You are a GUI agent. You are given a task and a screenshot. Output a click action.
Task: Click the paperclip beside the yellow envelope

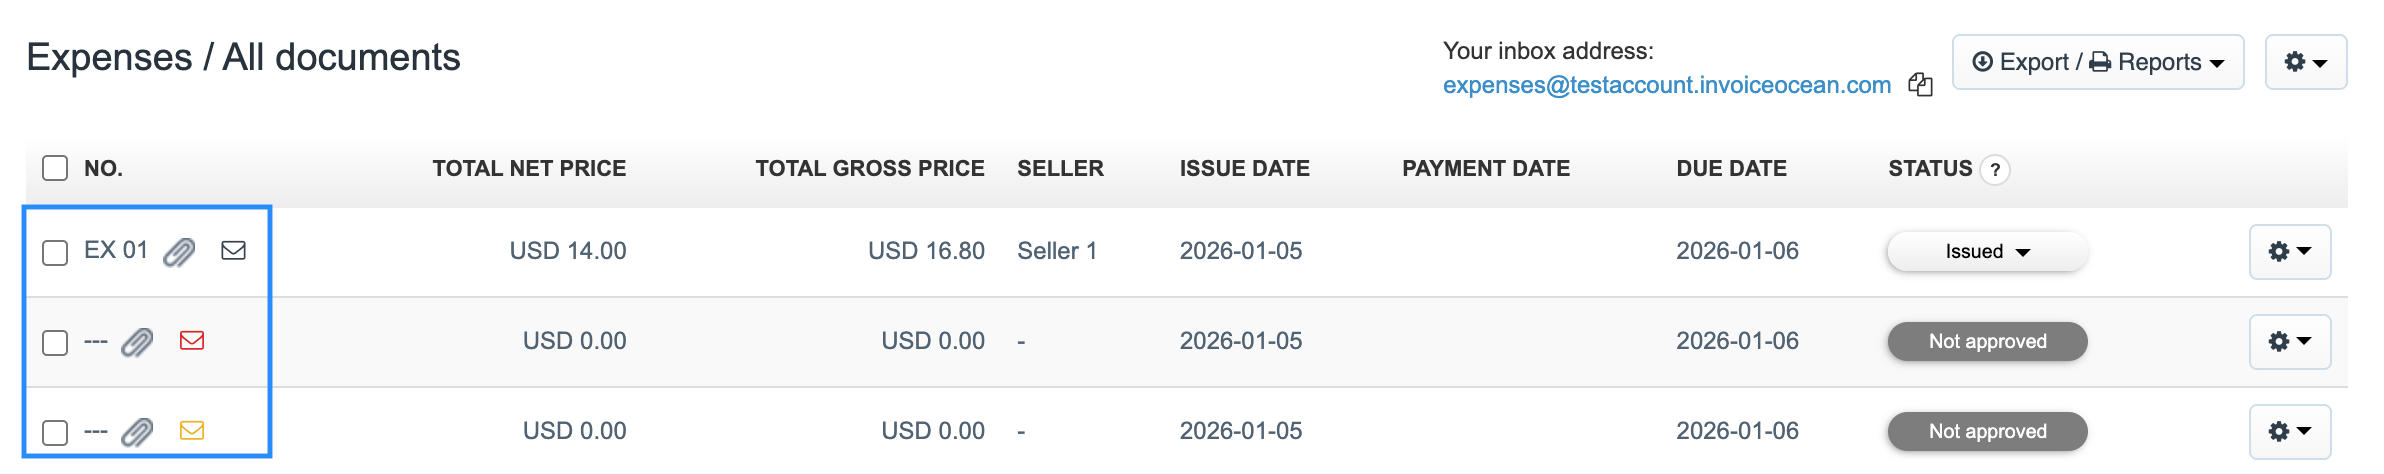[137, 432]
